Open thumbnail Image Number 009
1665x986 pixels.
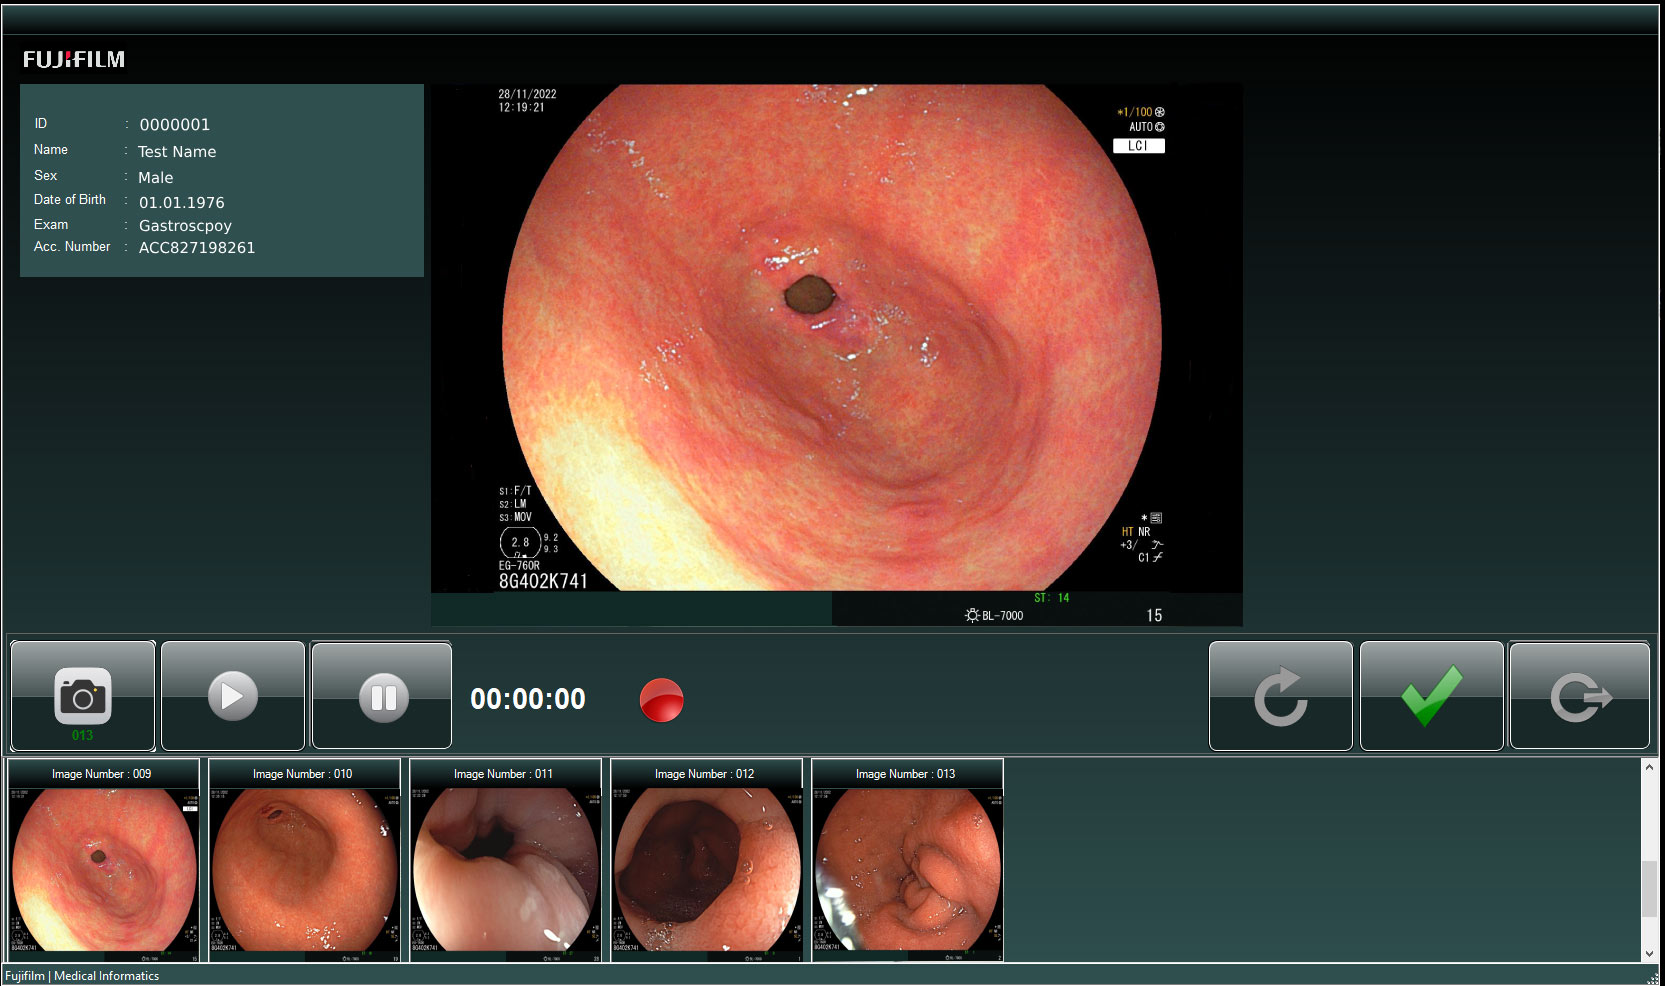click(104, 868)
